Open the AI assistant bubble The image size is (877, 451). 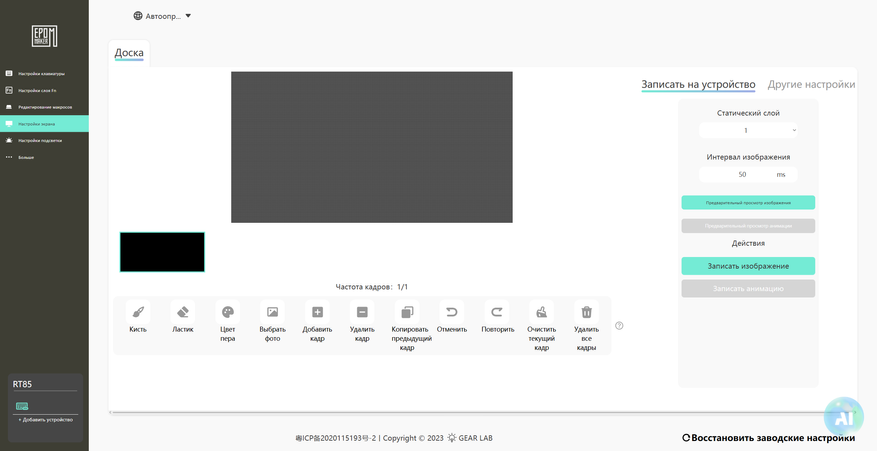click(x=843, y=417)
